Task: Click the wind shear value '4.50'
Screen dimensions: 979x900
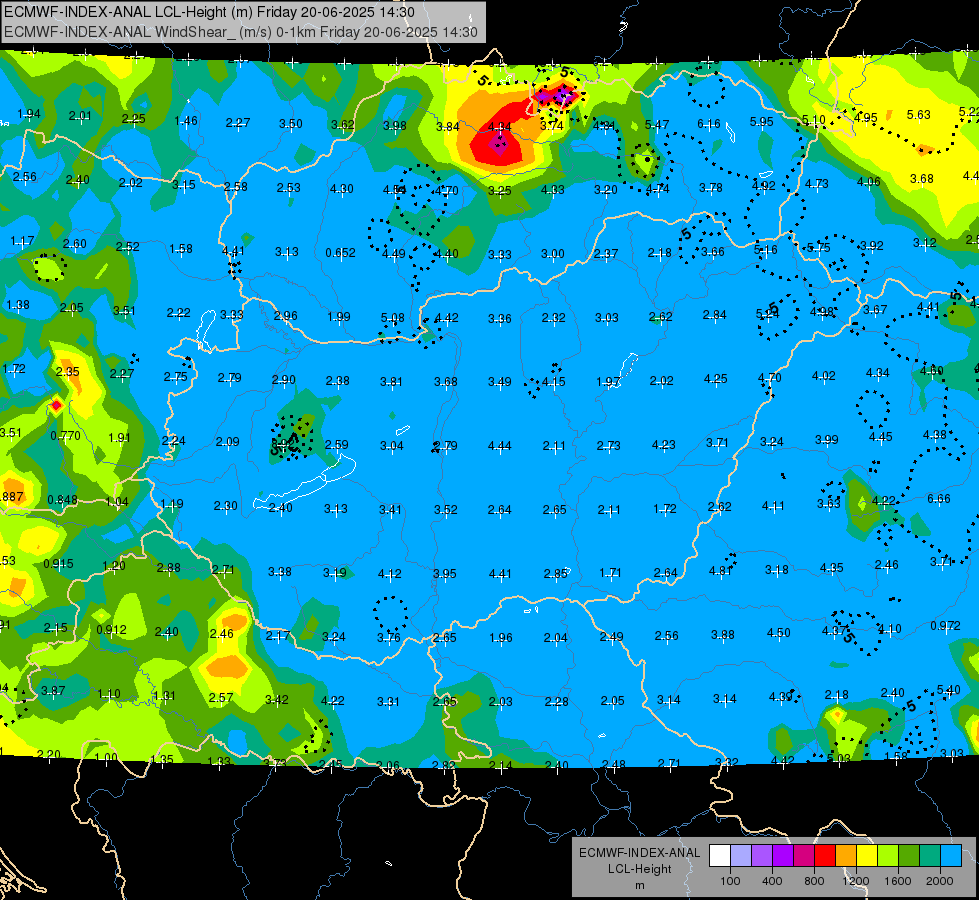Action: 779,633
